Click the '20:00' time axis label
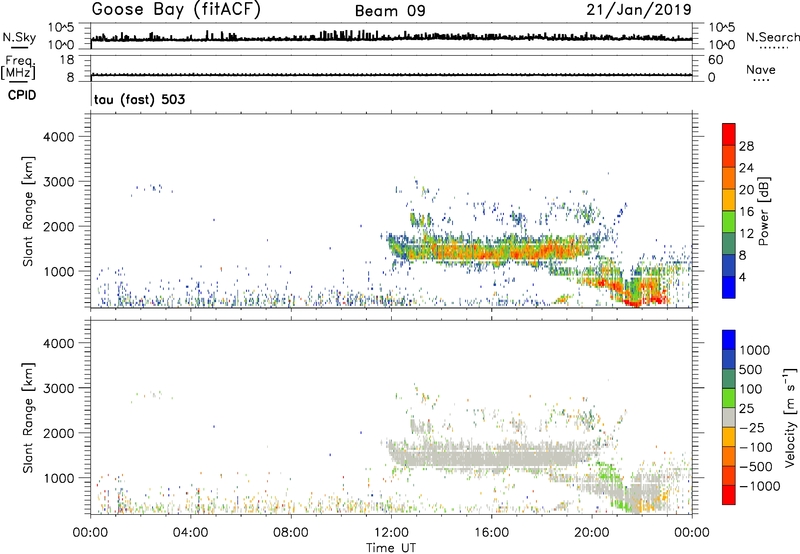 592,533
